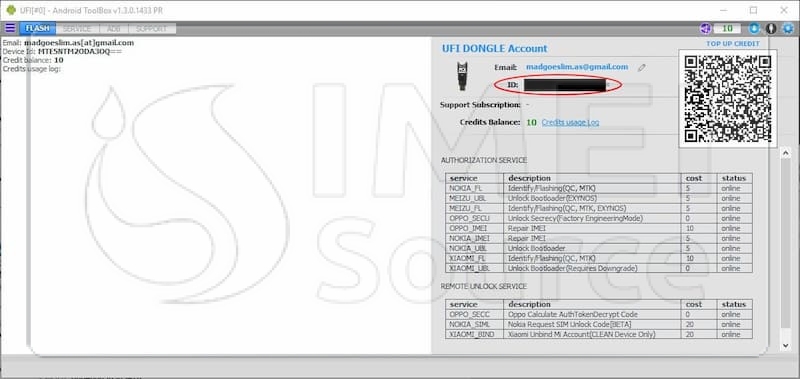Click the pencil icon to edit email

642,67
